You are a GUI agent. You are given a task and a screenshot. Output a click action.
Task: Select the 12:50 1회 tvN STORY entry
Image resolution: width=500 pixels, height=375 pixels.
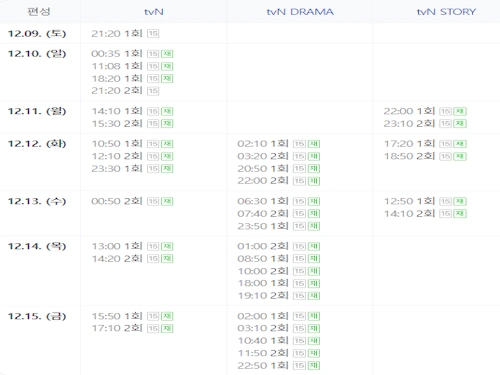pyautogui.click(x=409, y=201)
